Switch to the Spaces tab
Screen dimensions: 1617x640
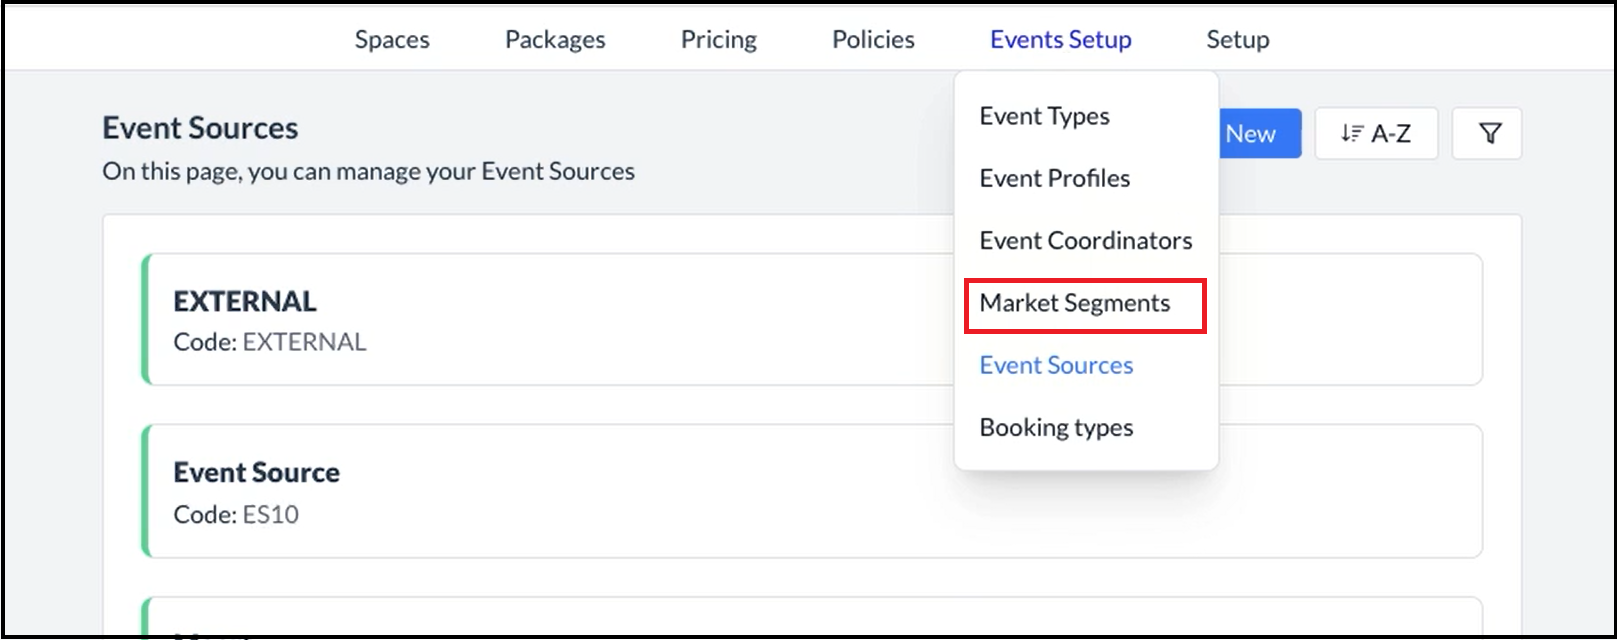tap(392, 39)
